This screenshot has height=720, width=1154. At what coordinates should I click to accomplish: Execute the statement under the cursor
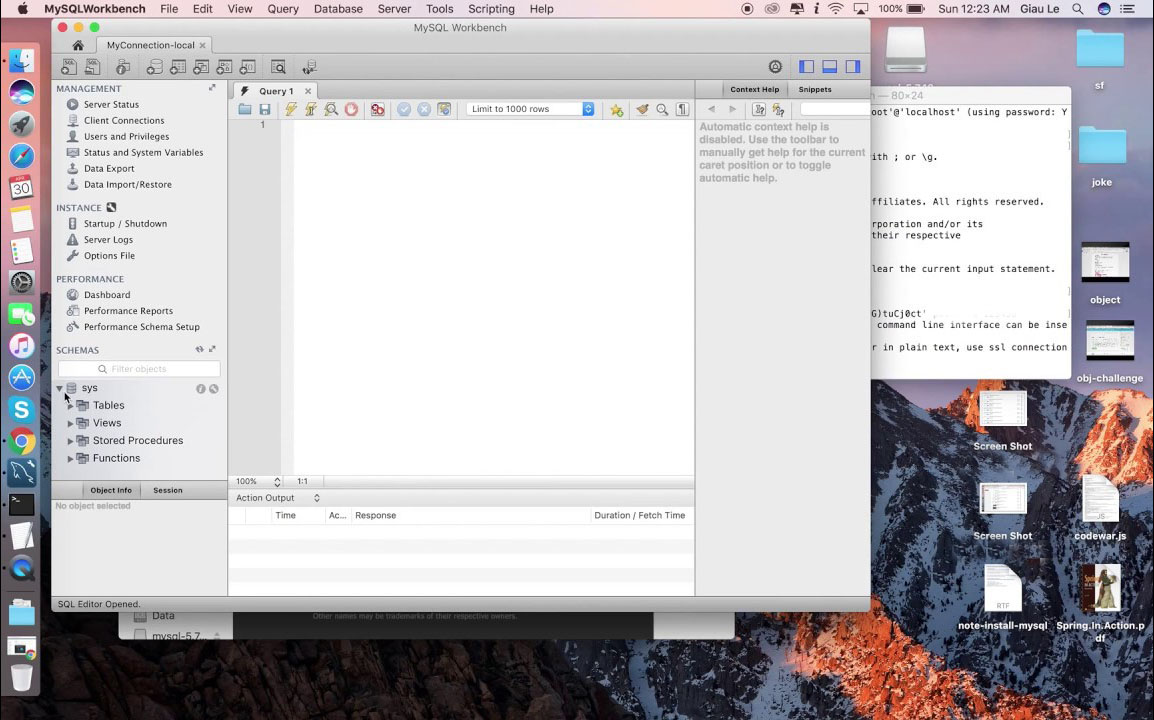tap(311, 109)
